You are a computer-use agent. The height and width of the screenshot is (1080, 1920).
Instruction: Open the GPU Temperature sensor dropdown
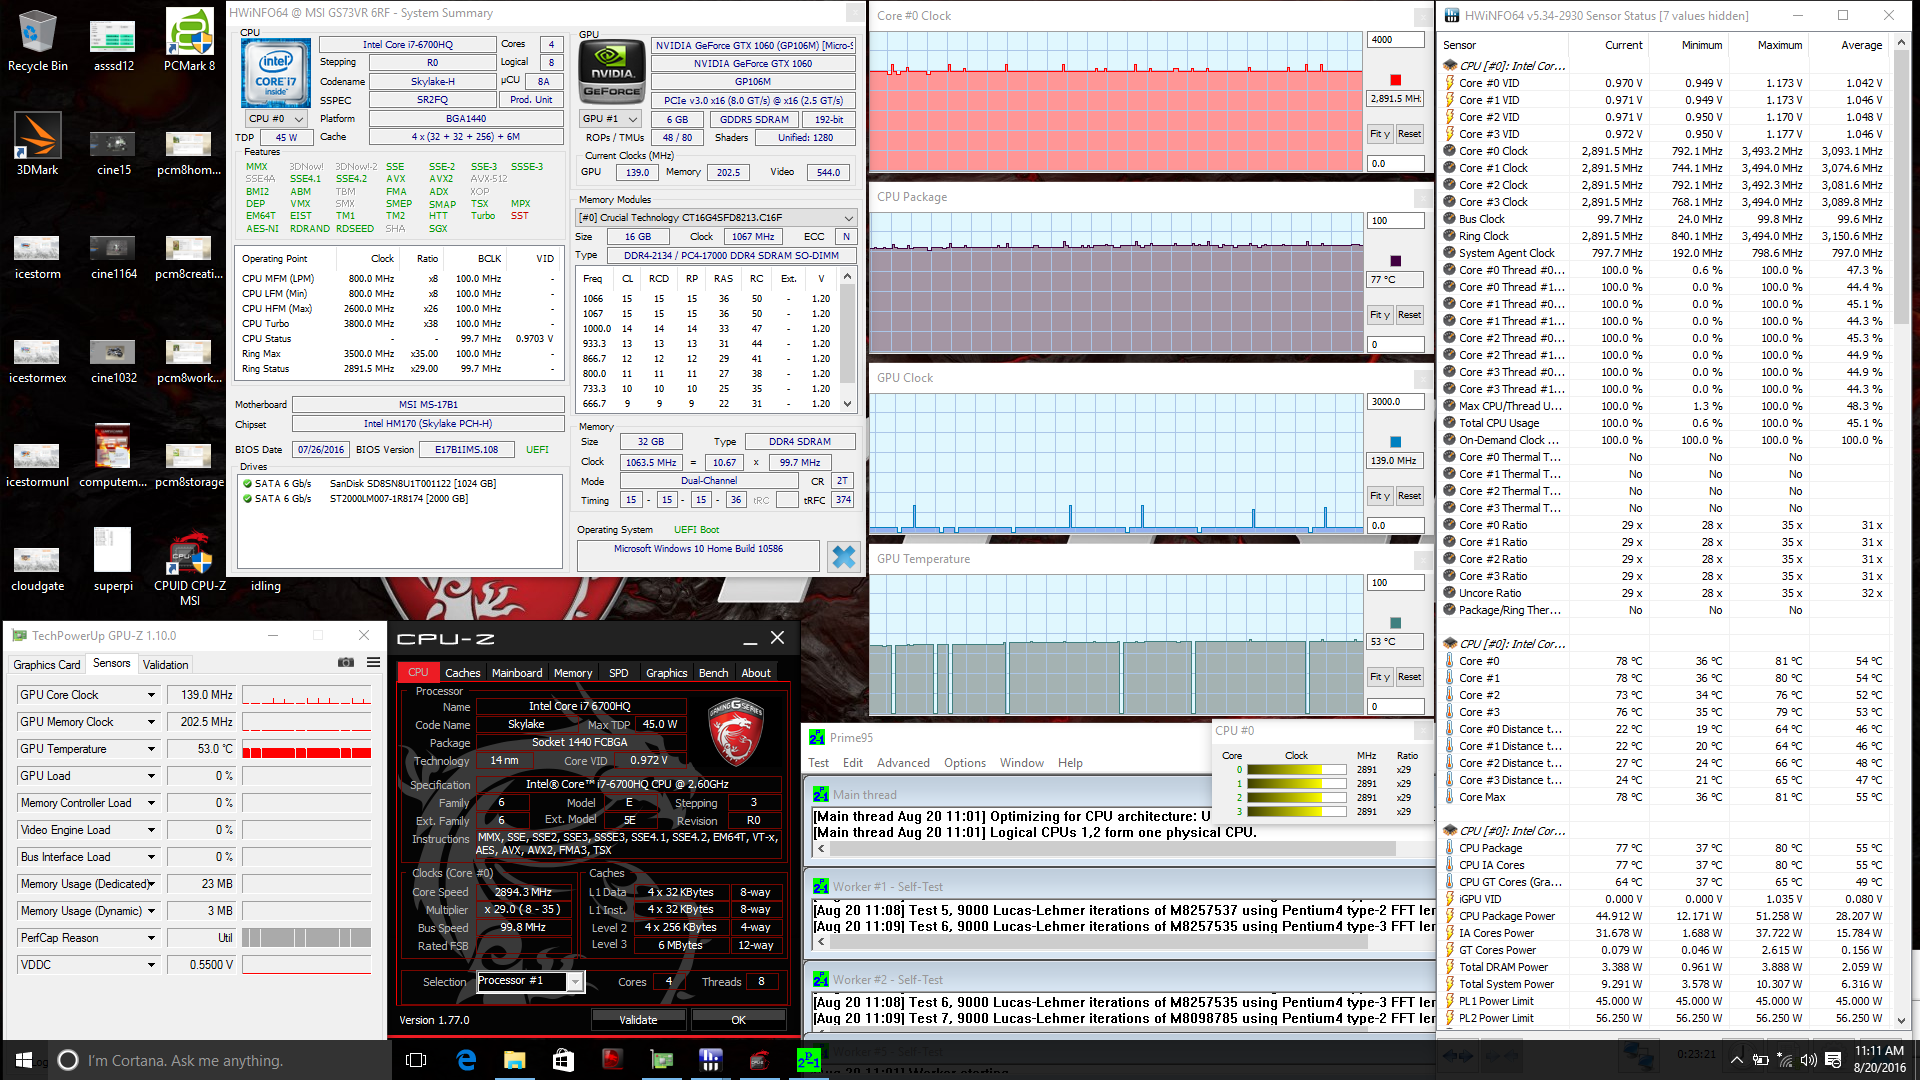[x=151, y=749]
